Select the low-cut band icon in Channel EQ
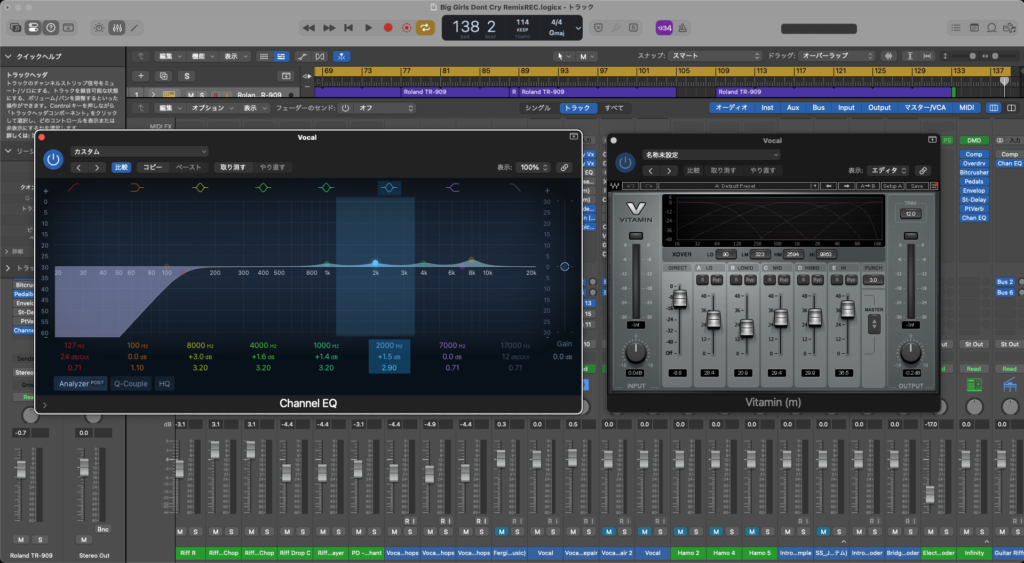The image size is (1024, 563). coord(74,188)
